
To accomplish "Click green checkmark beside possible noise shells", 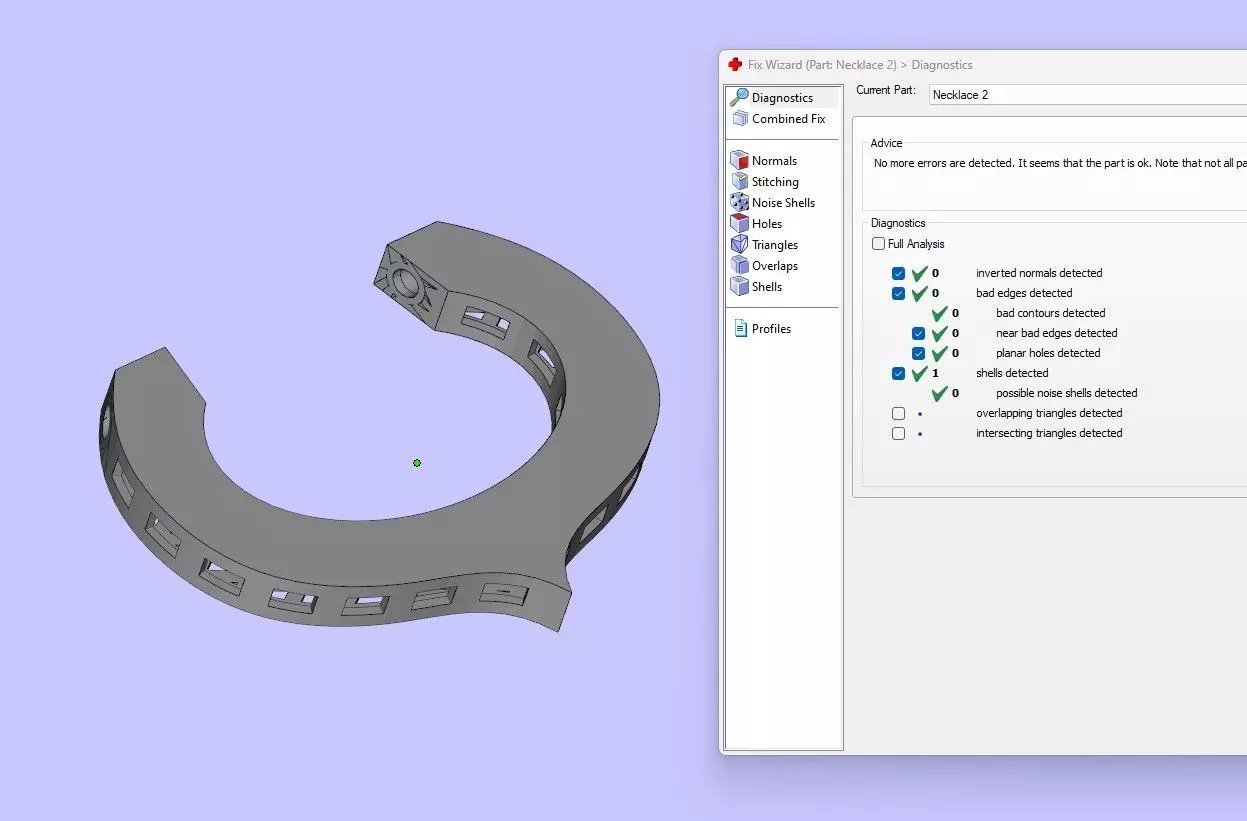I will pyautogui.click(x=940, y=392).
